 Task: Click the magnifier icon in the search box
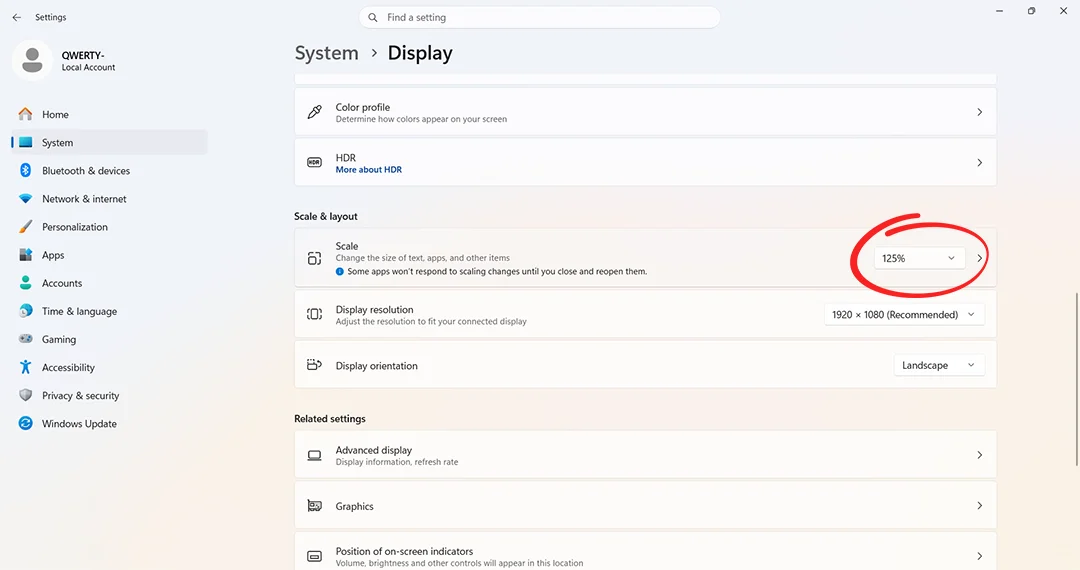[x=373, y=17]
